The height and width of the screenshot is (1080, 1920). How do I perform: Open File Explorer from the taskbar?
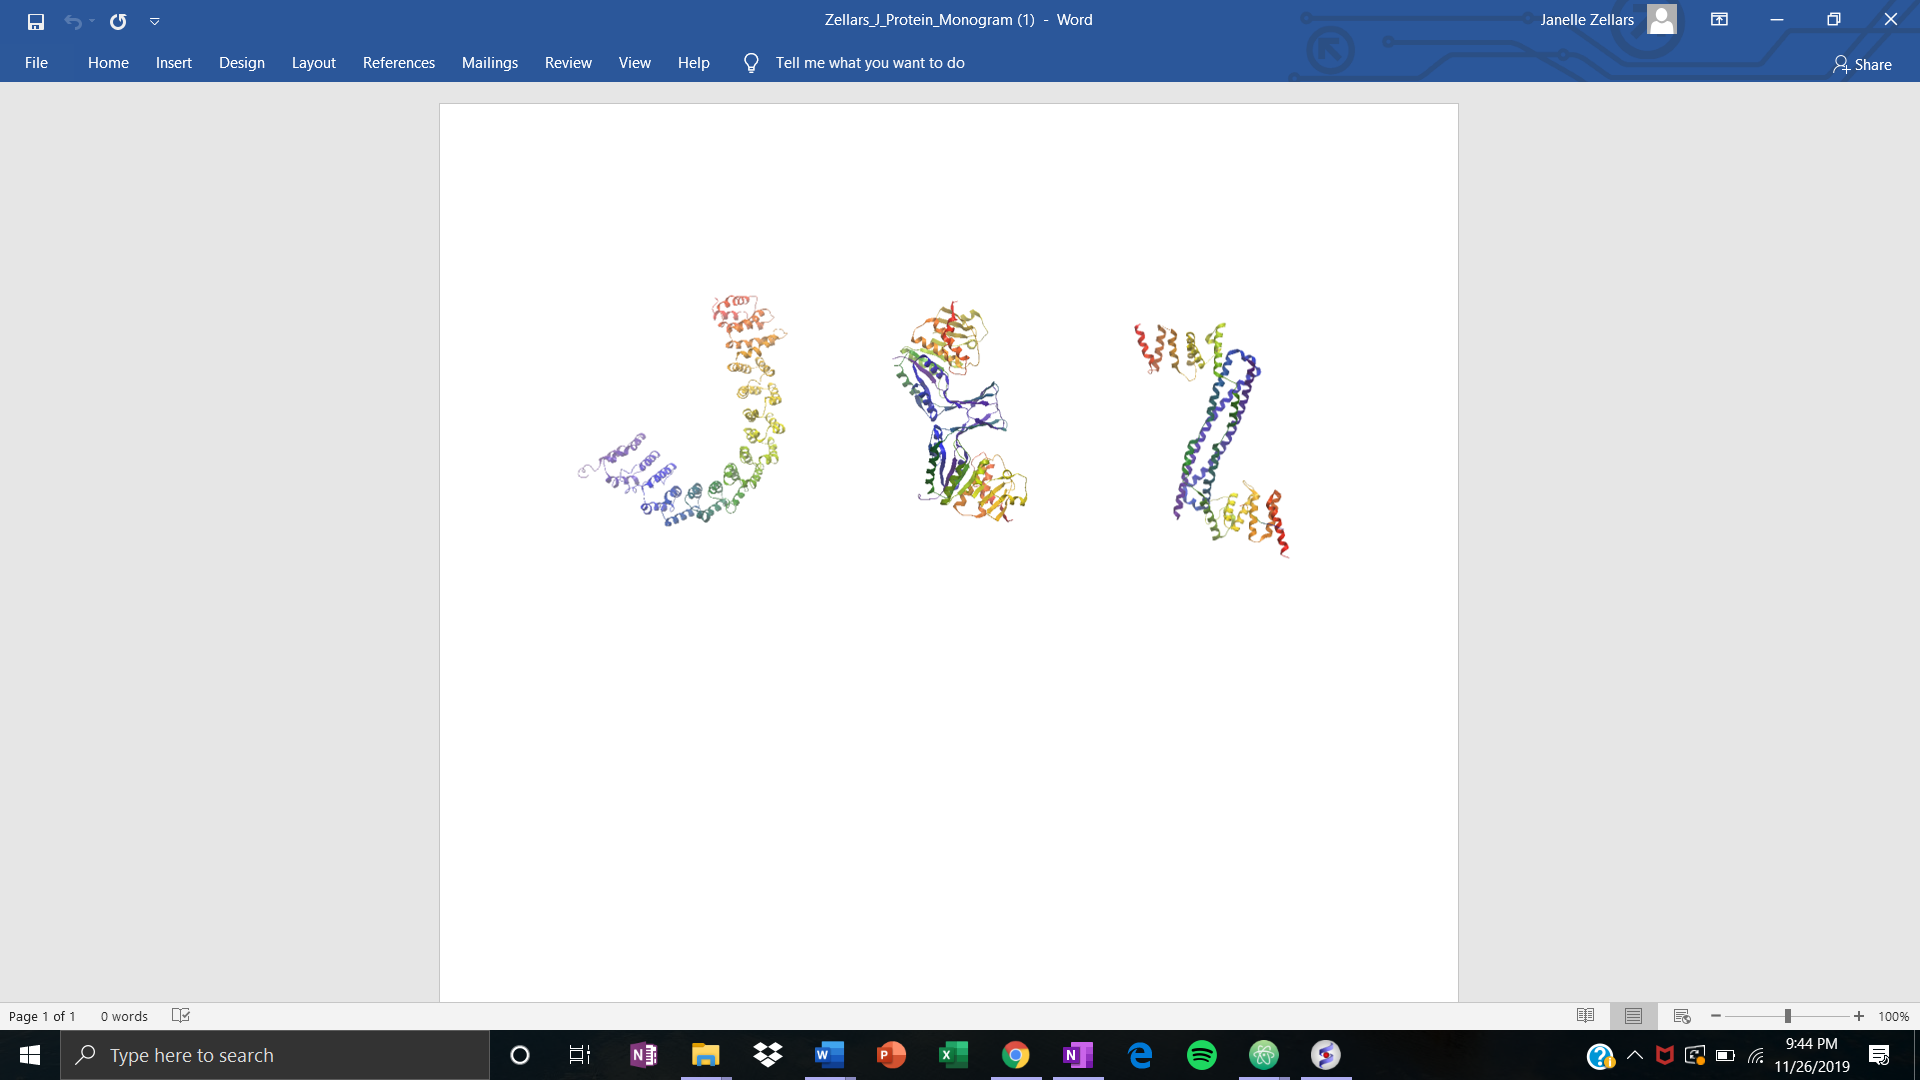click(706, 1055)
